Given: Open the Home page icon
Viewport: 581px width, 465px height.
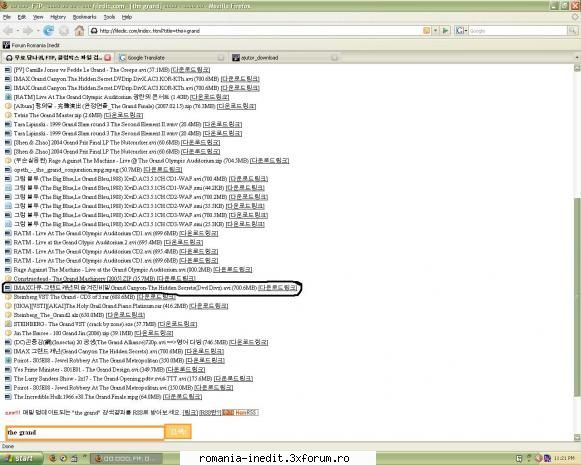Looking at the screenshot, I should [x=79, y=31].
